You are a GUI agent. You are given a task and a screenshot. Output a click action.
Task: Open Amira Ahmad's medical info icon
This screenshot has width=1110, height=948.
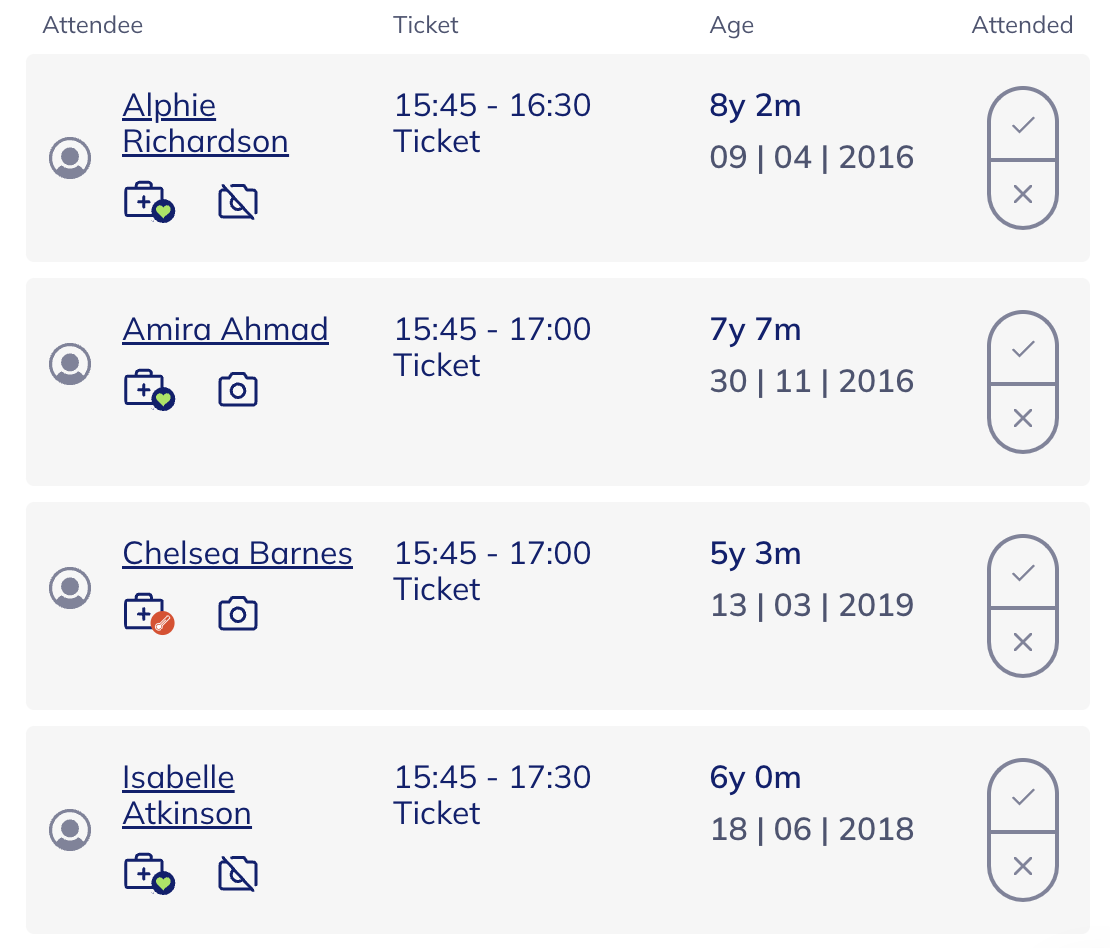click(148, 390)
